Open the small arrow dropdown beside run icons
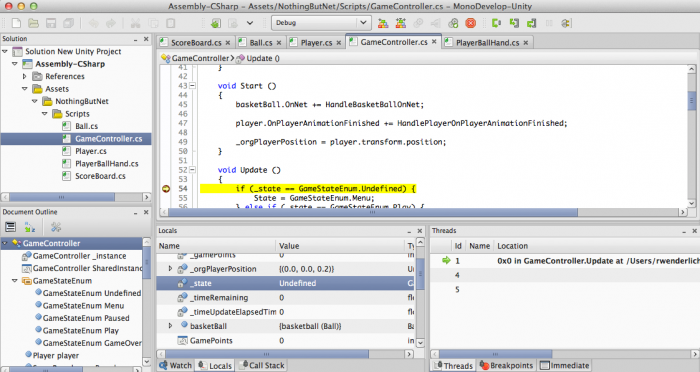Screen dimensions: 700x372 250,23
